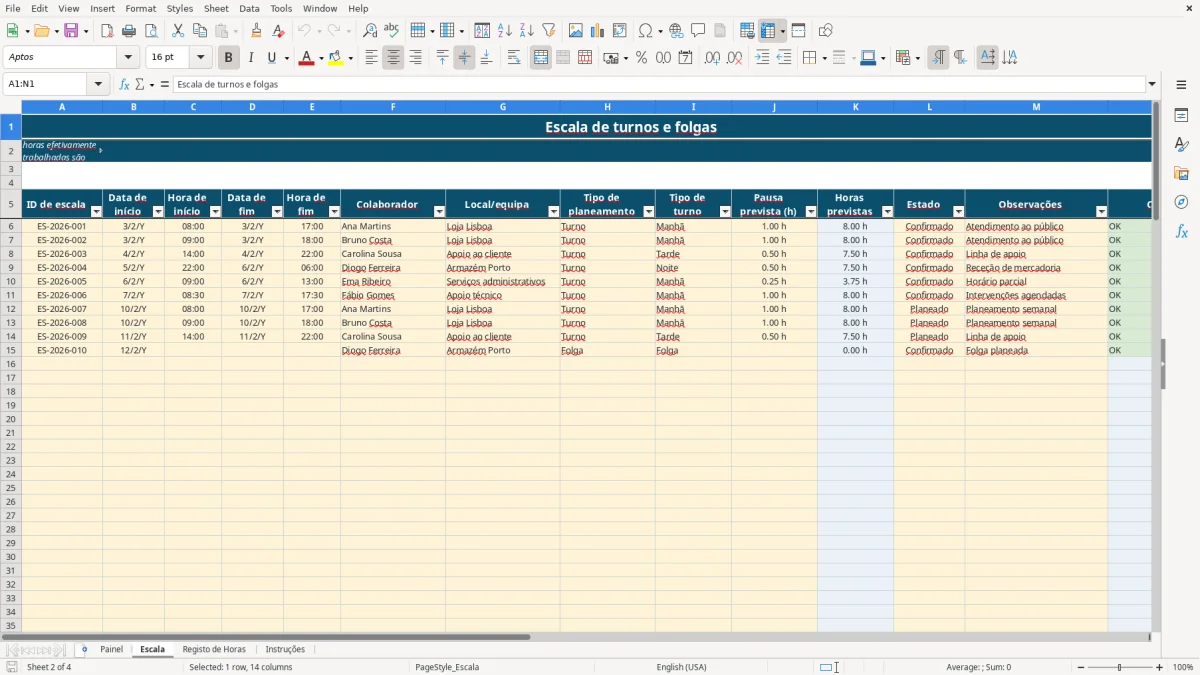
Task: Toggle Freeze Rows and Columns
Action: [768, 31]
